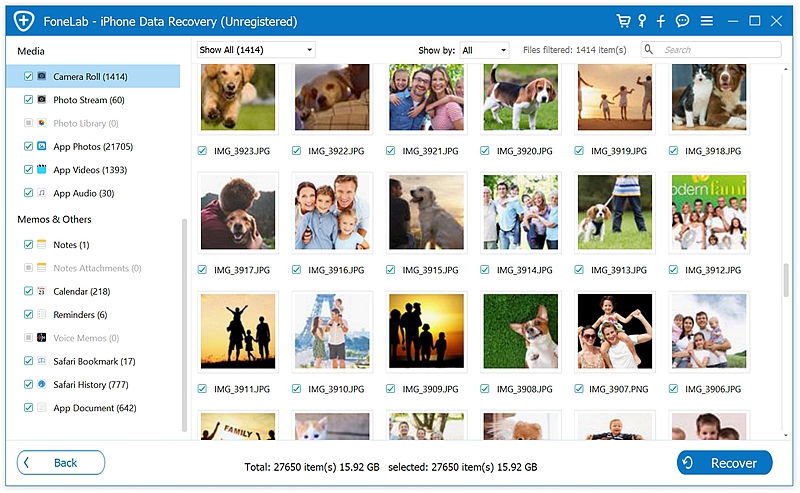Uncheck the Camera Roll checkbox
This screenshot has height=493, width=800.
[x=29, y=76]
